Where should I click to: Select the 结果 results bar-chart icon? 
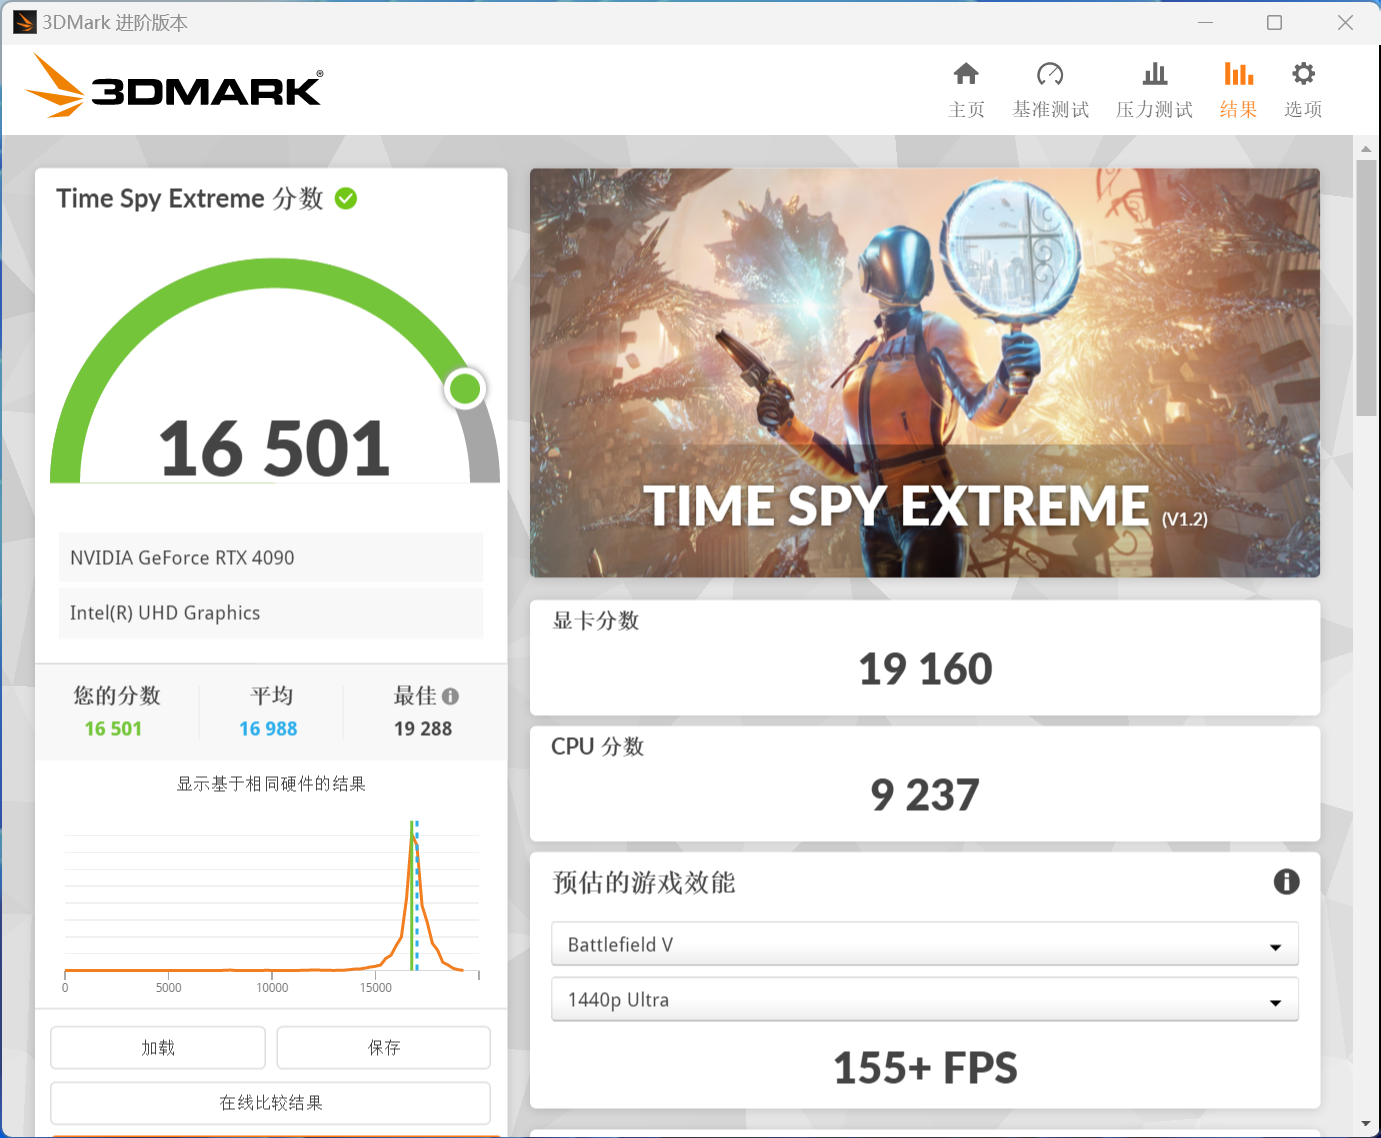[1238, 74]
